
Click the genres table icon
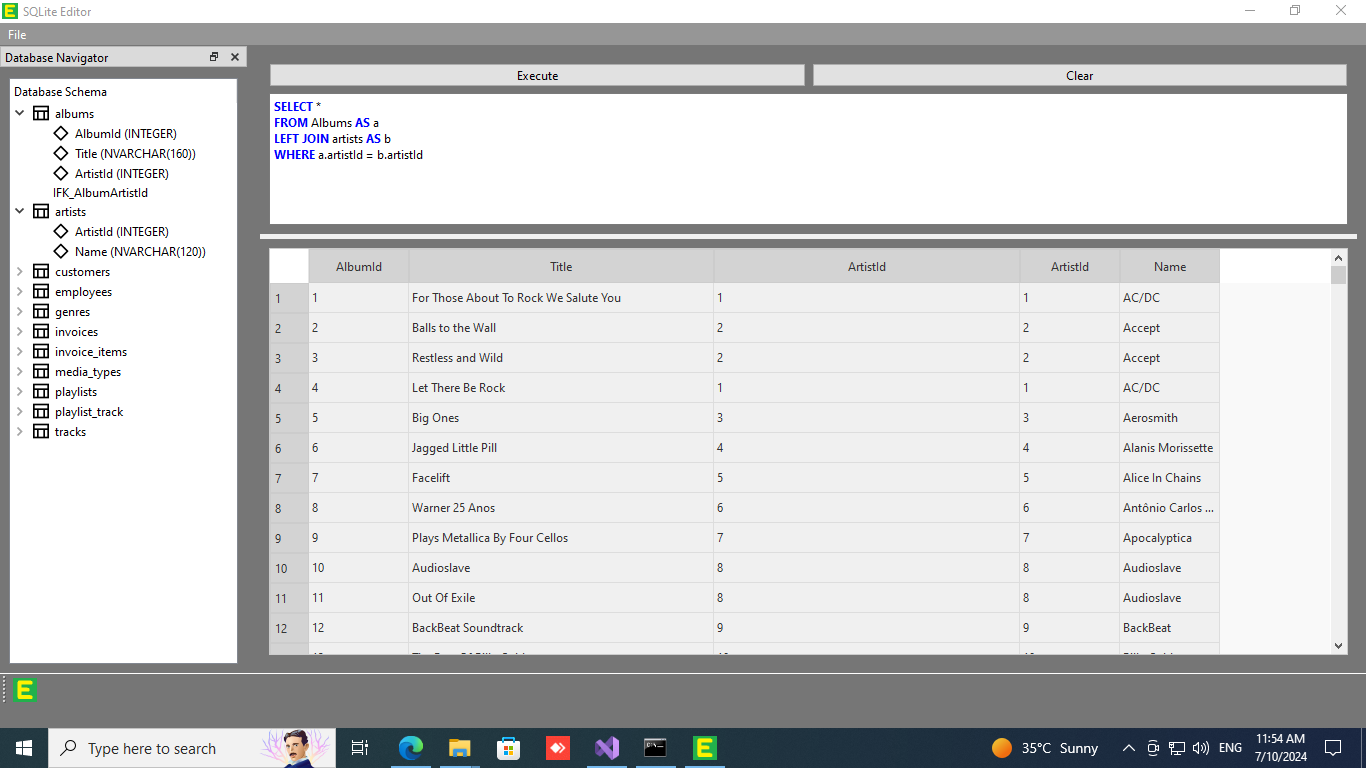point(40,311)
